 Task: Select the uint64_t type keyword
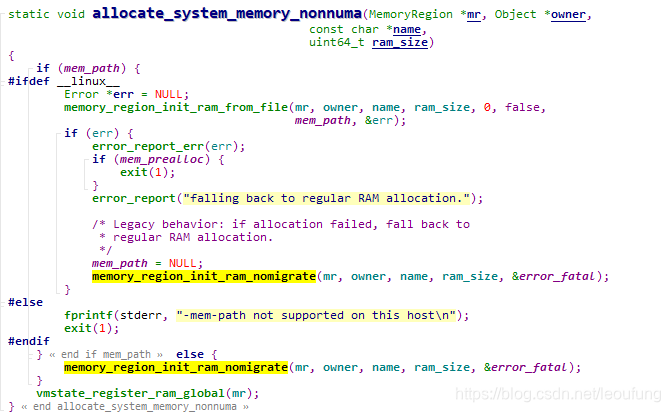[337, 42]
